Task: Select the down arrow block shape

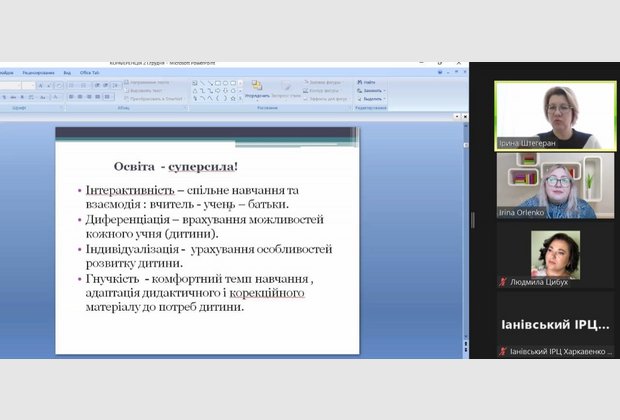Action: click(225, 91)
